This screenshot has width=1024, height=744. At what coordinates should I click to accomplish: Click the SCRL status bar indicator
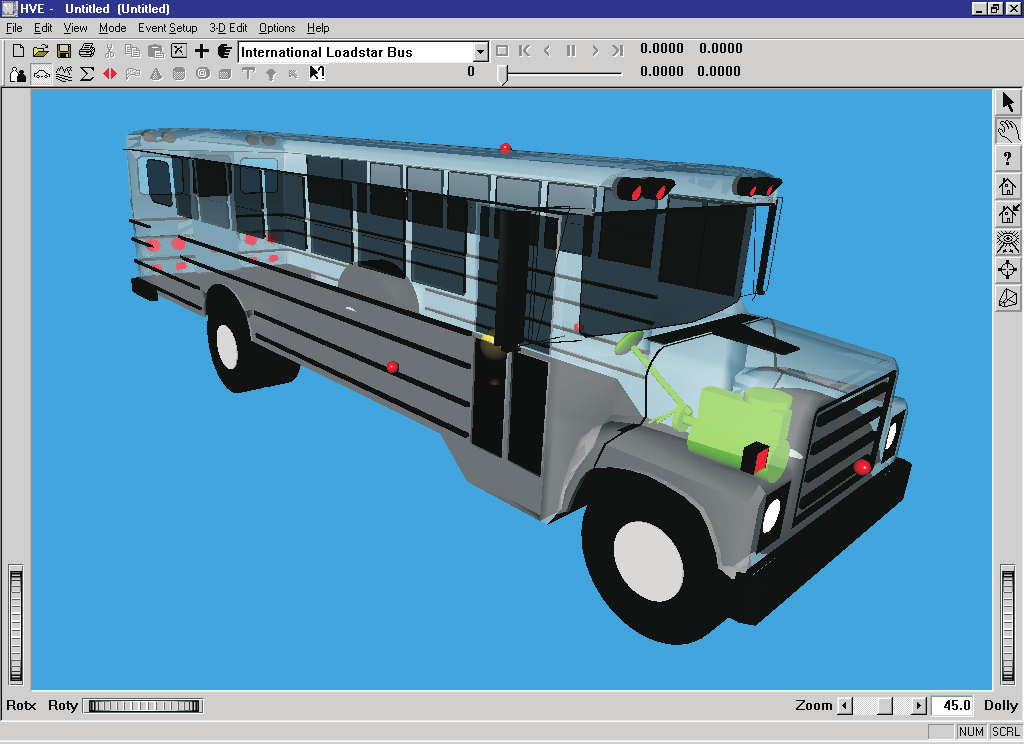1005,732
